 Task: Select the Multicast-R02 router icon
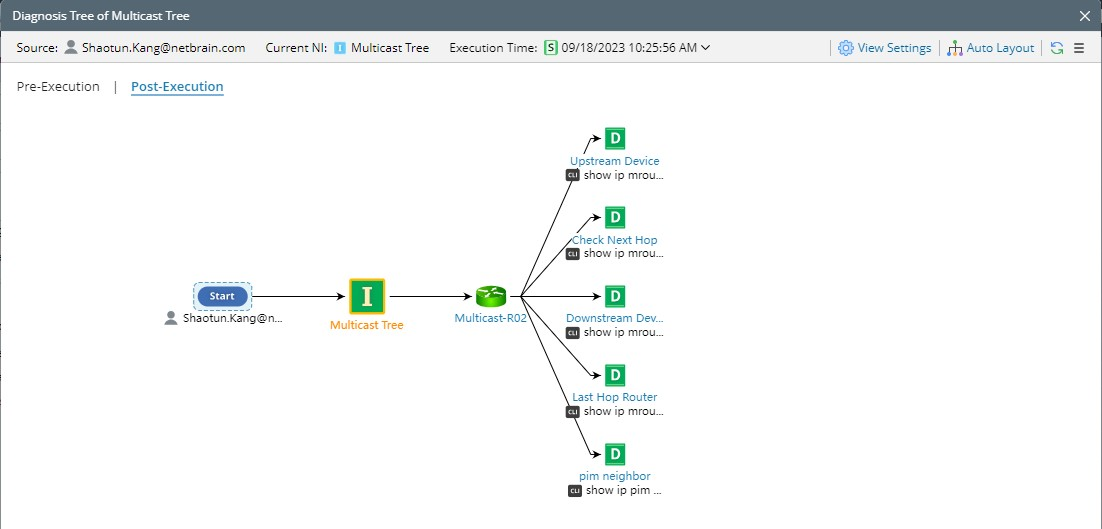tap(490, 296)
